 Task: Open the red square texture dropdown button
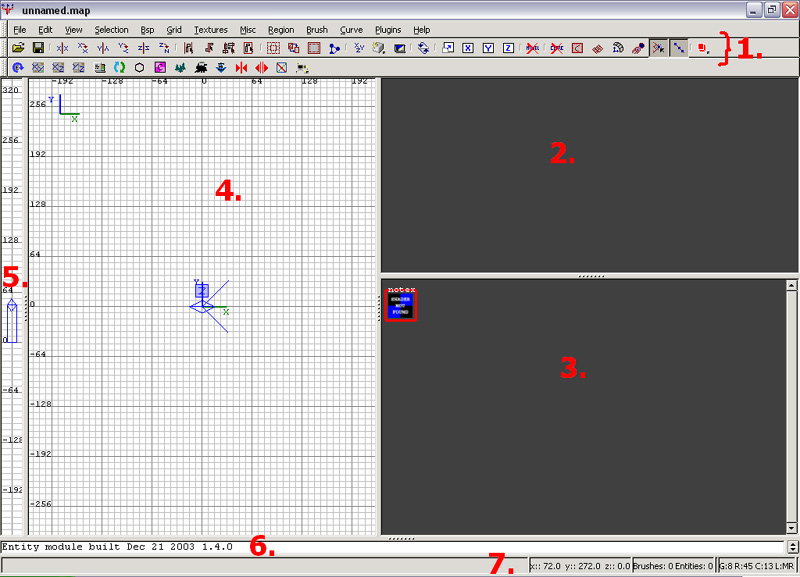(703, 48)
